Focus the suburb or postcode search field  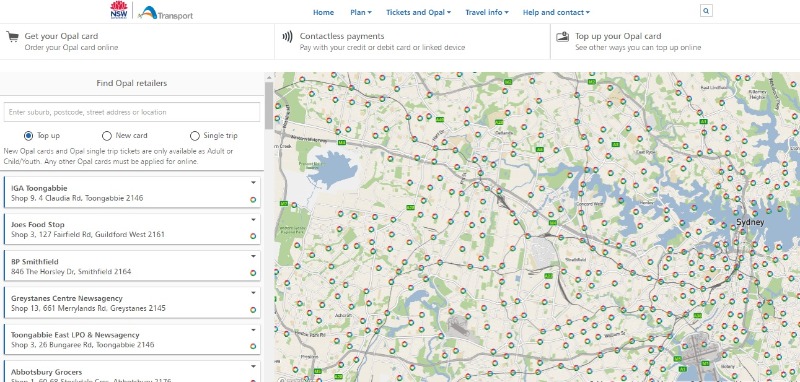(132, 112)
